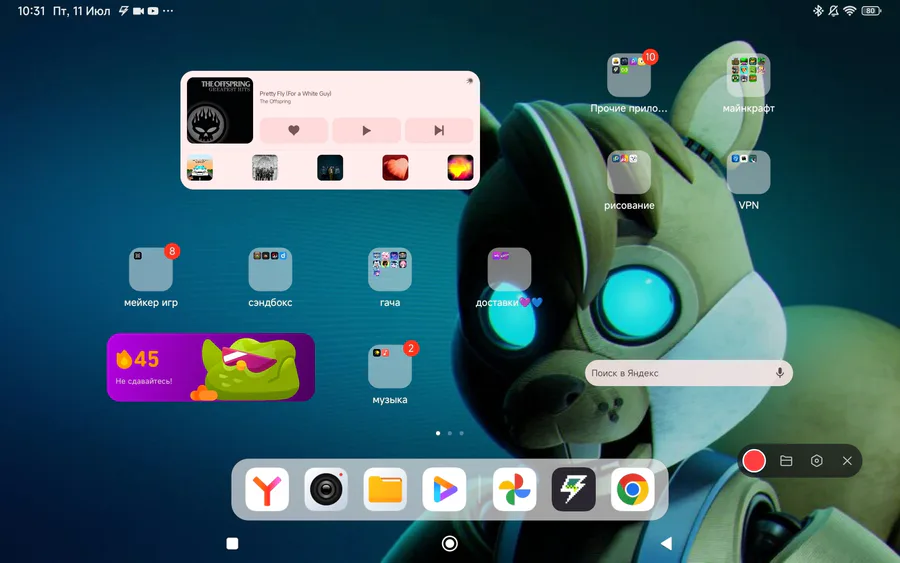Close the screen recorder floating toolbar

coord(847,461)
